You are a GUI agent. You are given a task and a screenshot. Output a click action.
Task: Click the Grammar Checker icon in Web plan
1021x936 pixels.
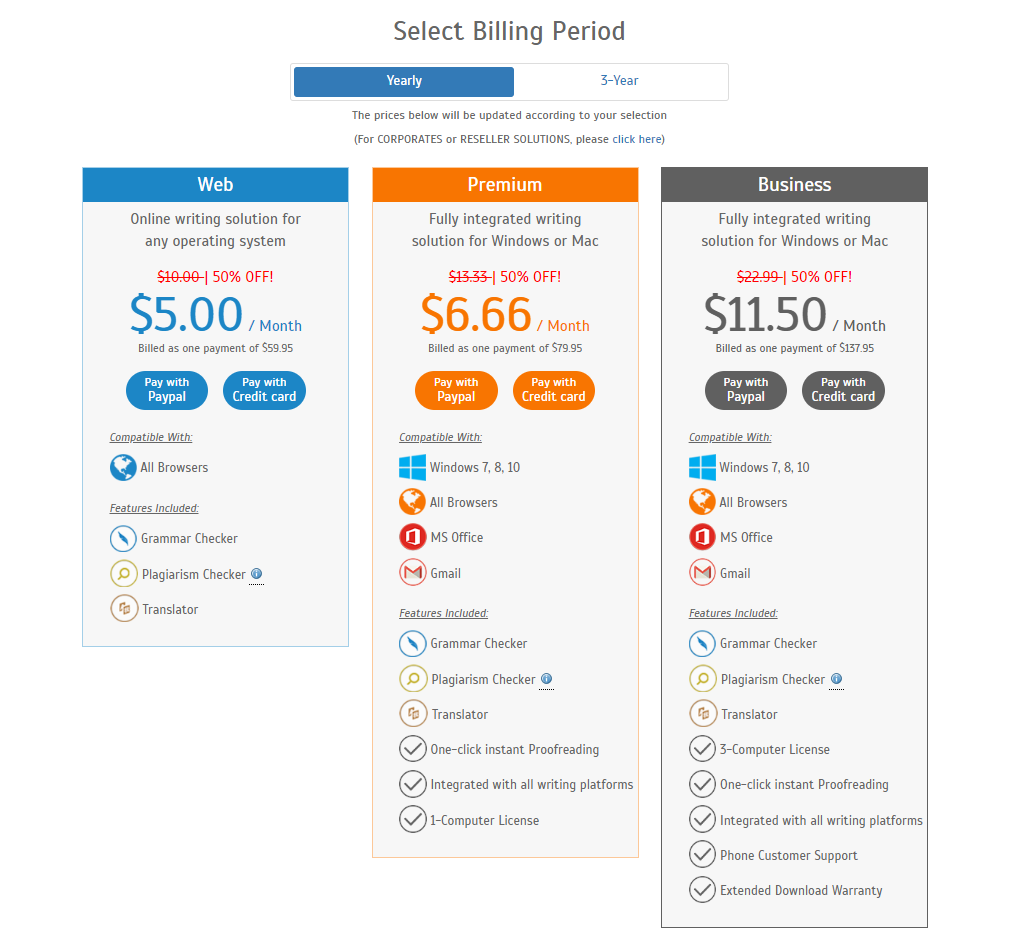(x=123, y=538)
